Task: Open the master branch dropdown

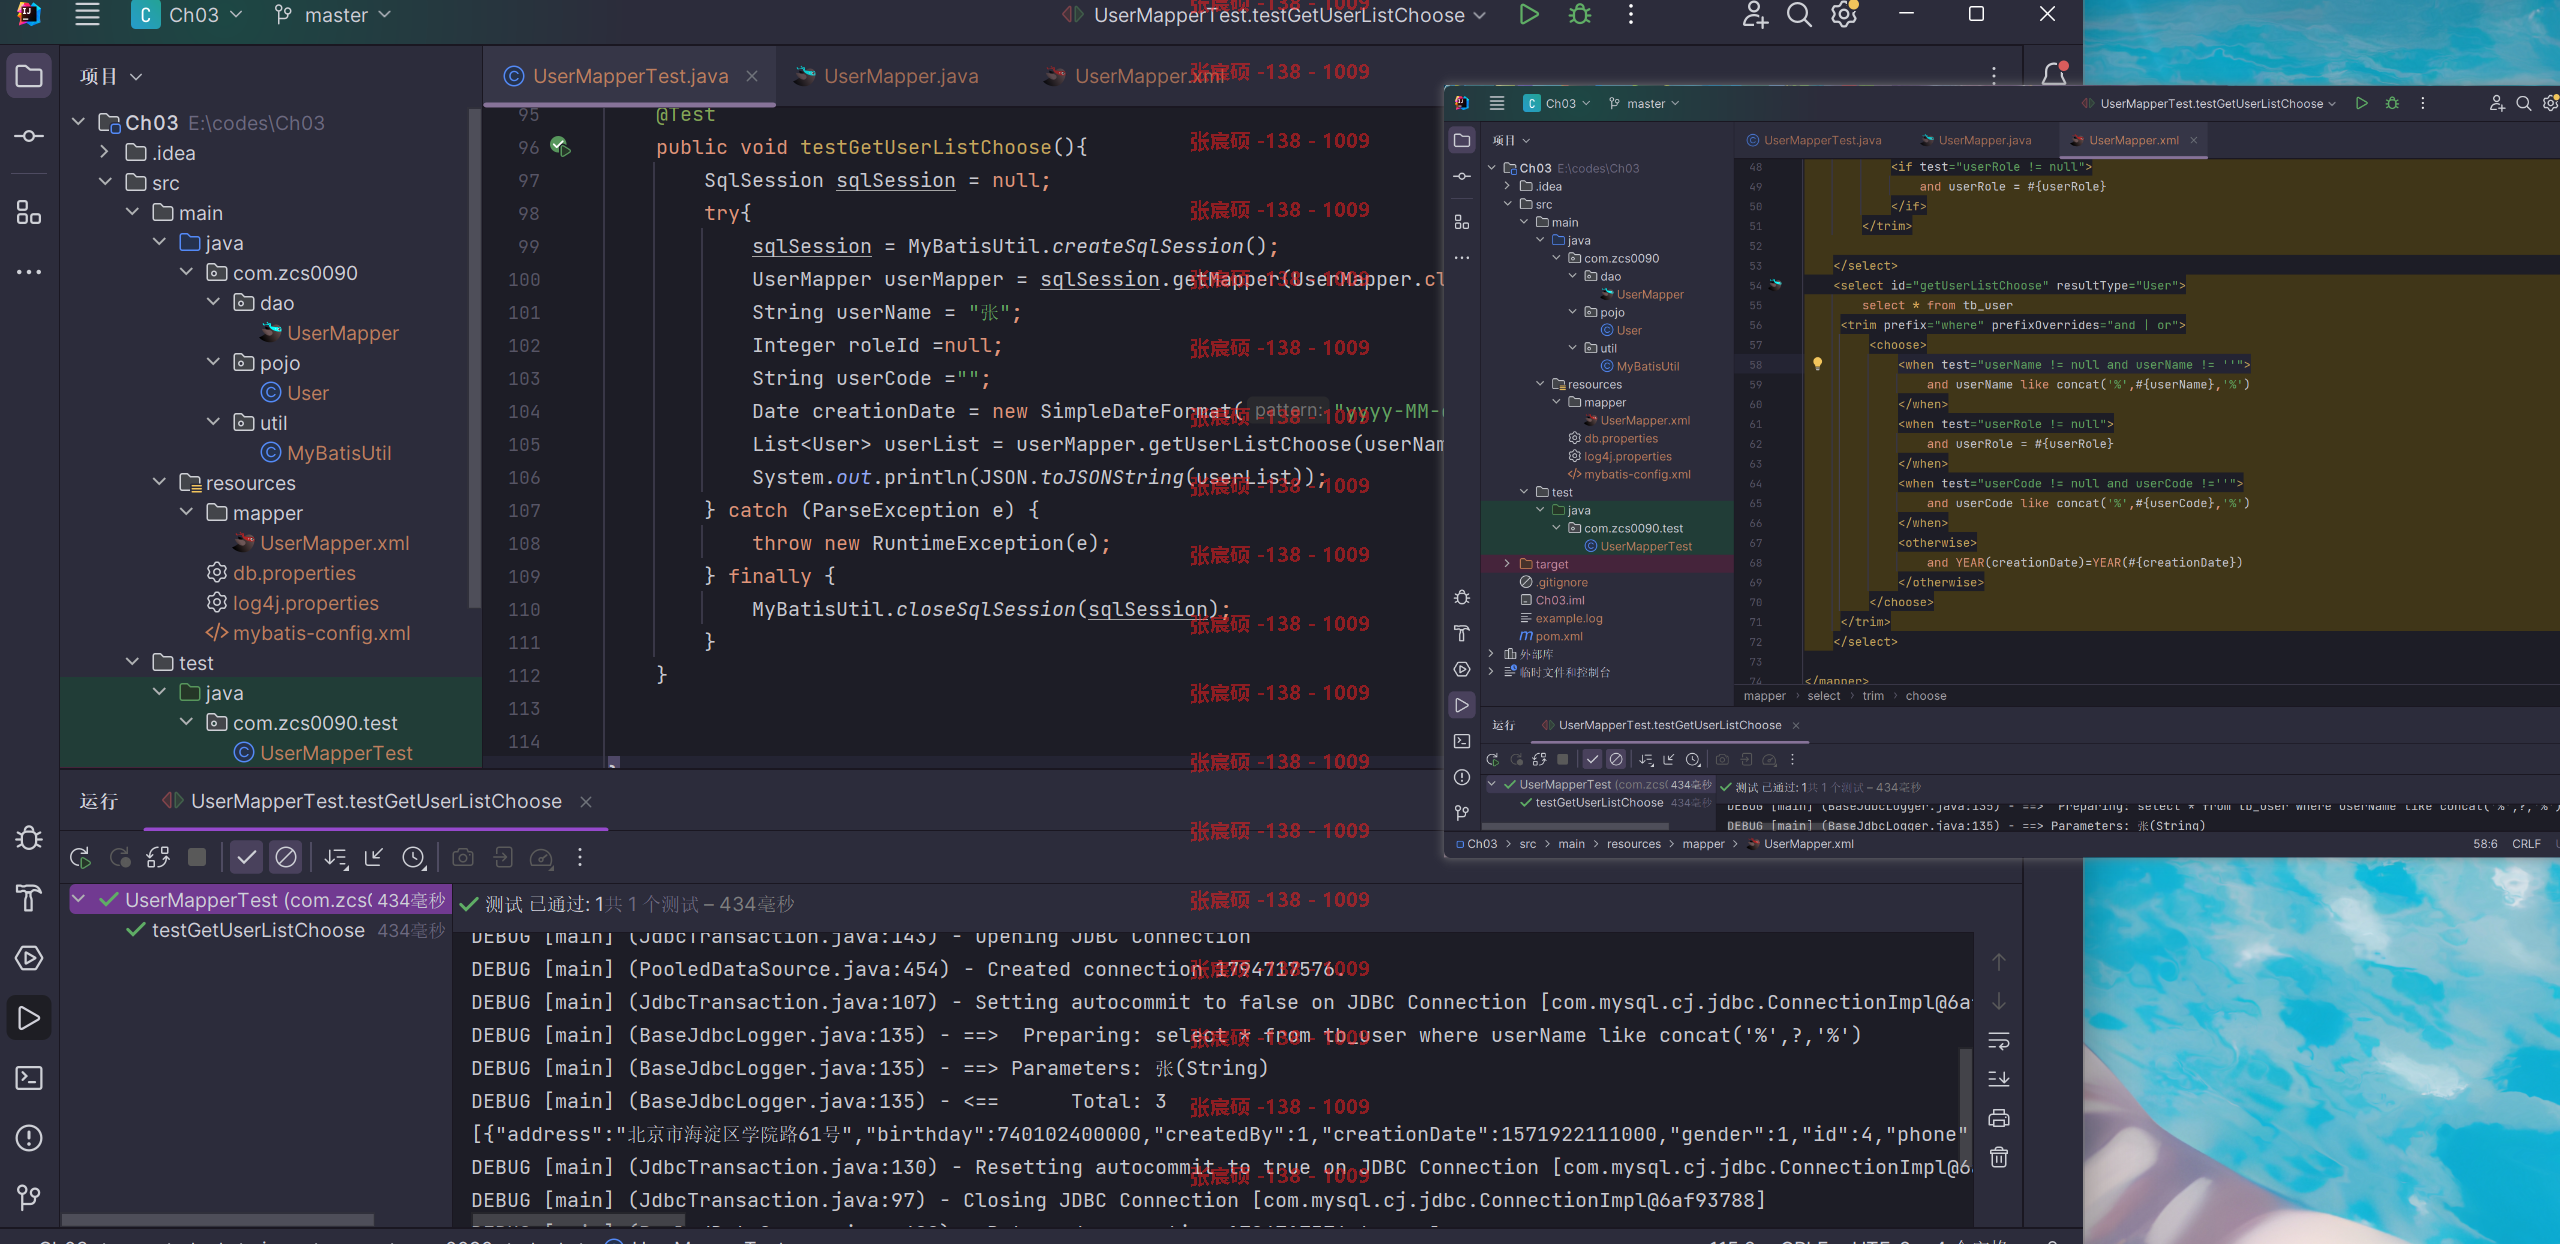Action: [x=333, y=15]
